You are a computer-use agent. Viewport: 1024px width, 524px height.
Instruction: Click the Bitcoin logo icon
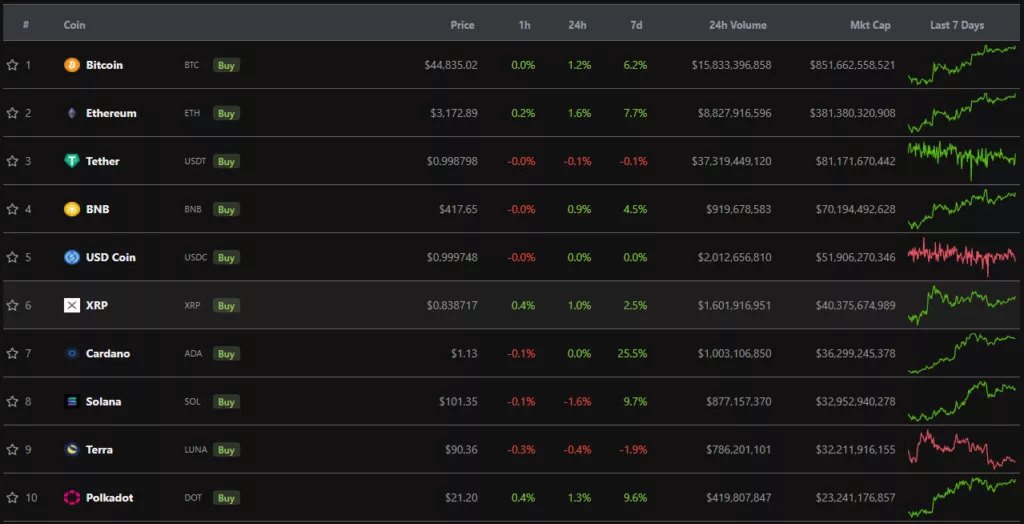tap(71, 65)
